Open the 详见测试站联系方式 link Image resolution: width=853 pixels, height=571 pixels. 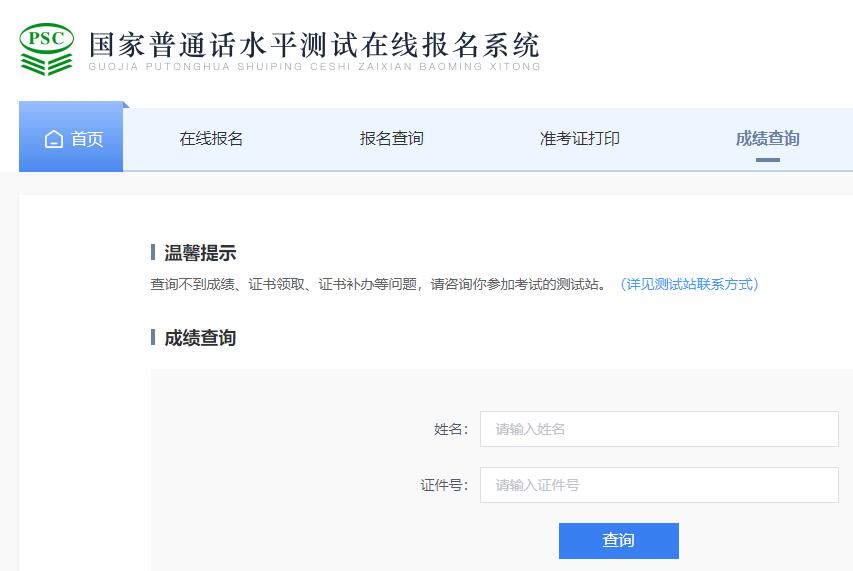(x=689, y=284)
